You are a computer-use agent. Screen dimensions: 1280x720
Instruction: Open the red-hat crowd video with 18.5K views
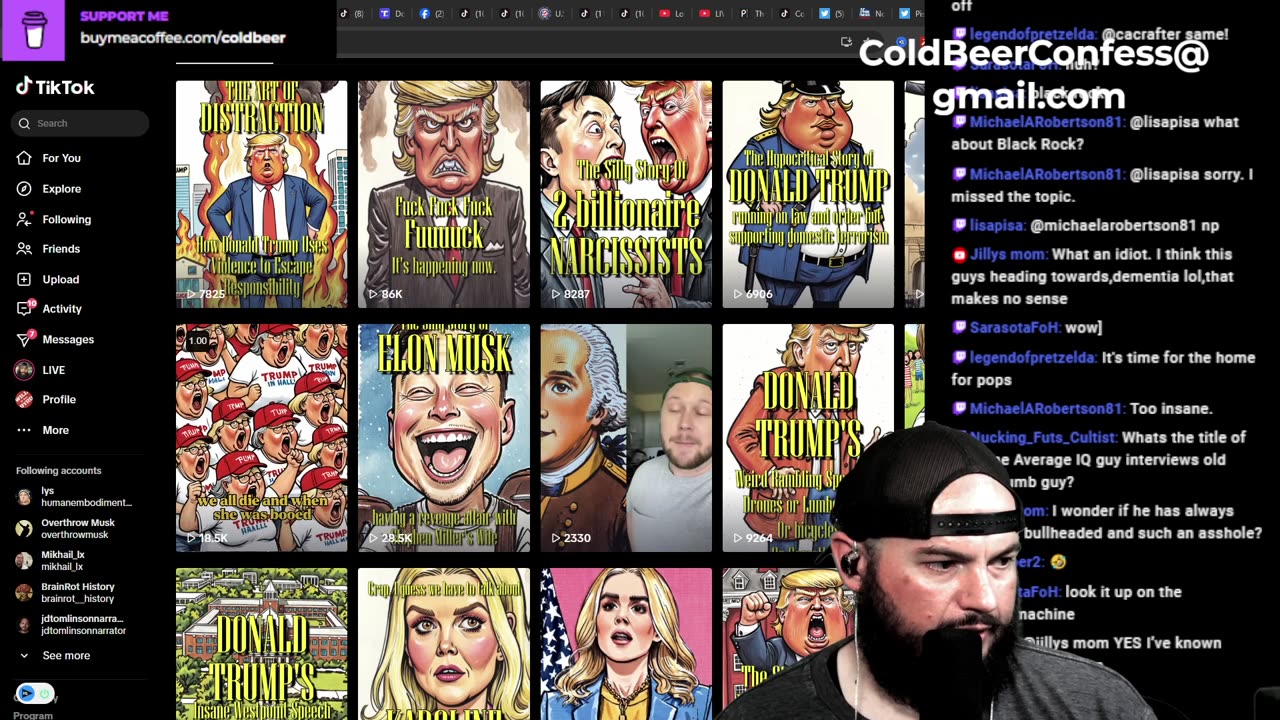pyautogui.click(x=262, y=438)
